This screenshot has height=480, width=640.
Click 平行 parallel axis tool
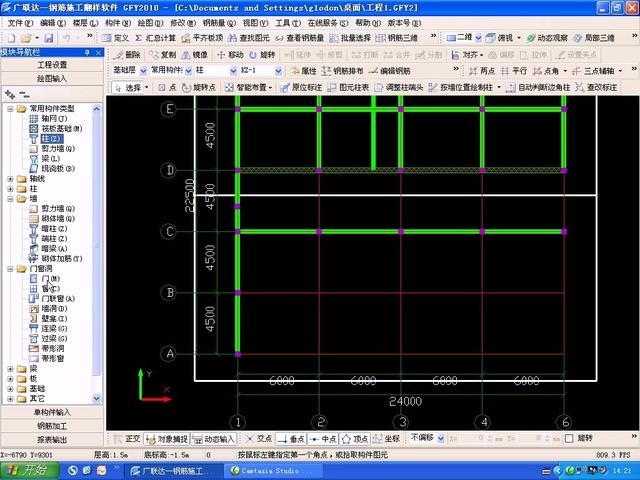click(x=513, y=71)
